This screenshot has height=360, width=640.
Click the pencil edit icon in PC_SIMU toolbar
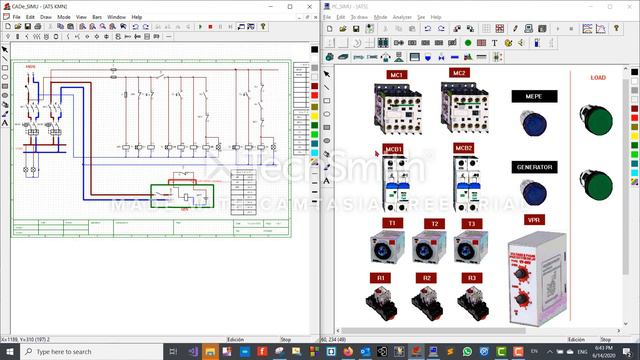(x=515, y=29)
